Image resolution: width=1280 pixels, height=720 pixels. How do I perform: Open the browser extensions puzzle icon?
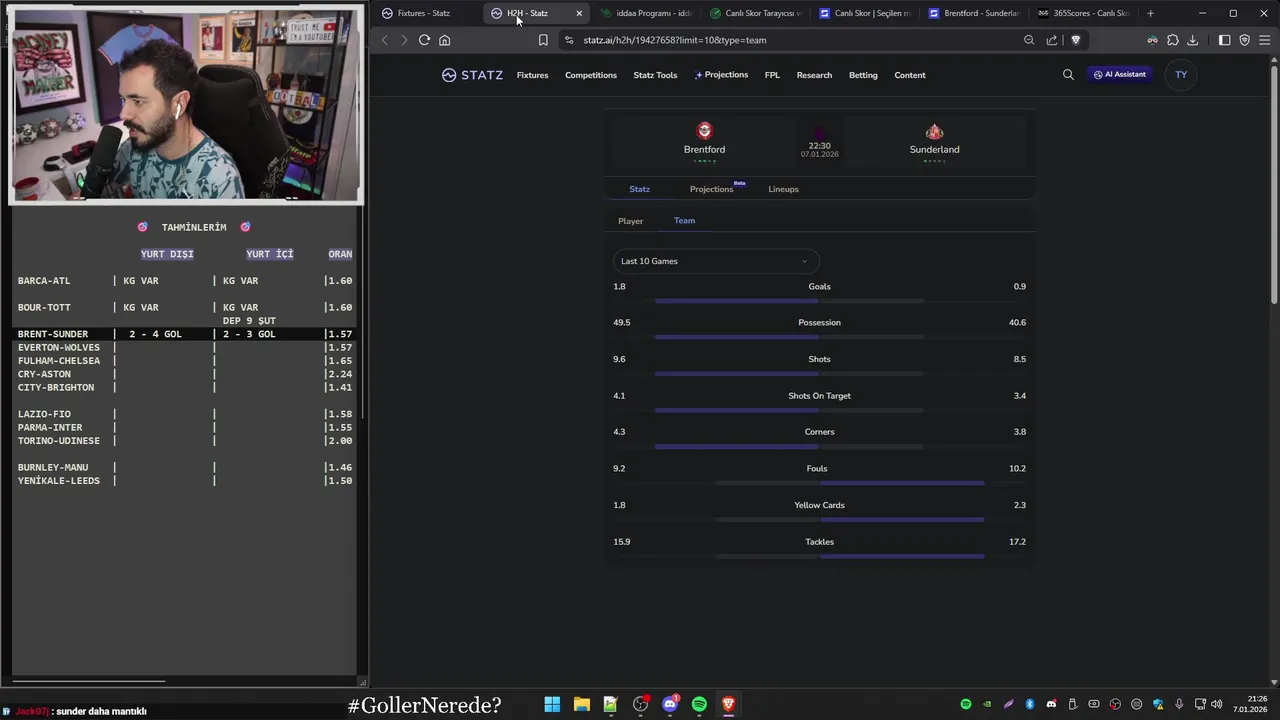[1173, 40]
